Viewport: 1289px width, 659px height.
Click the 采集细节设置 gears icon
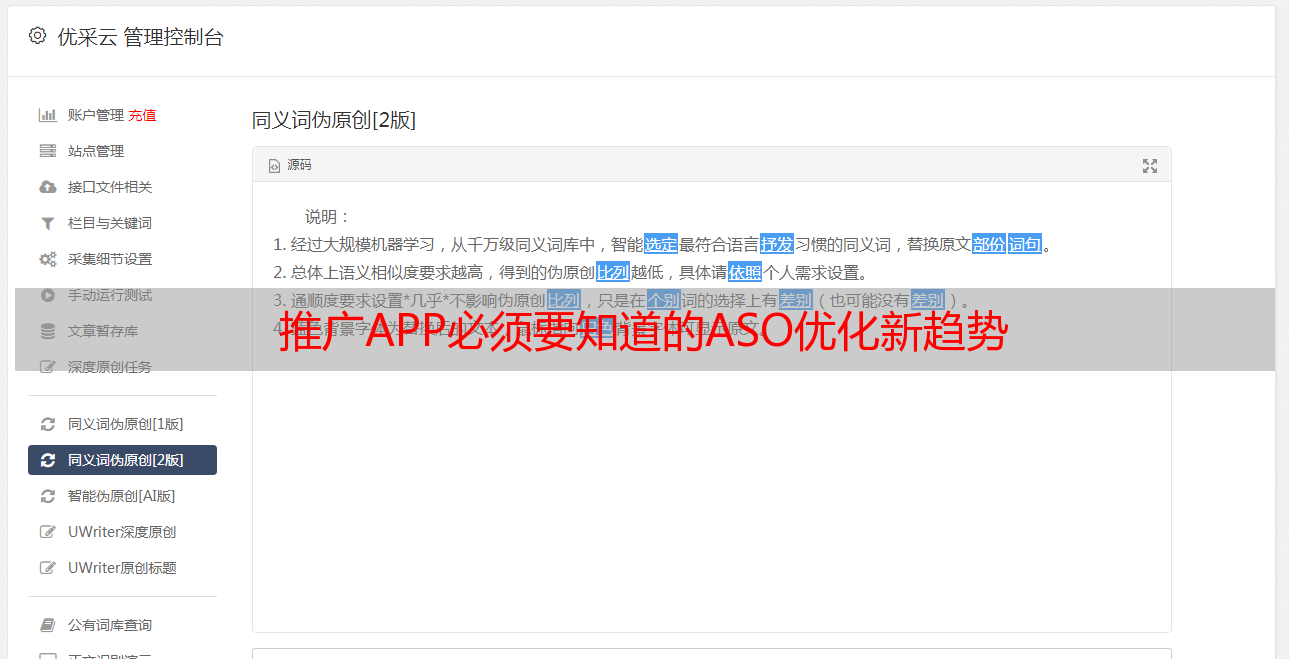pyautogui.click(x=47, y=259)
